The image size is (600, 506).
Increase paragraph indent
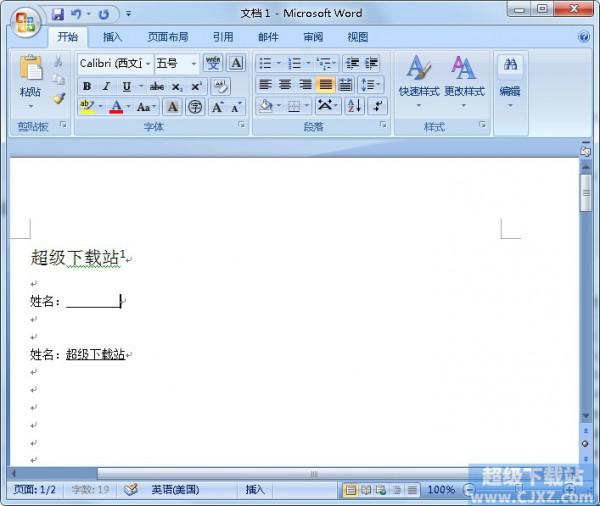[x=371, y=63]
